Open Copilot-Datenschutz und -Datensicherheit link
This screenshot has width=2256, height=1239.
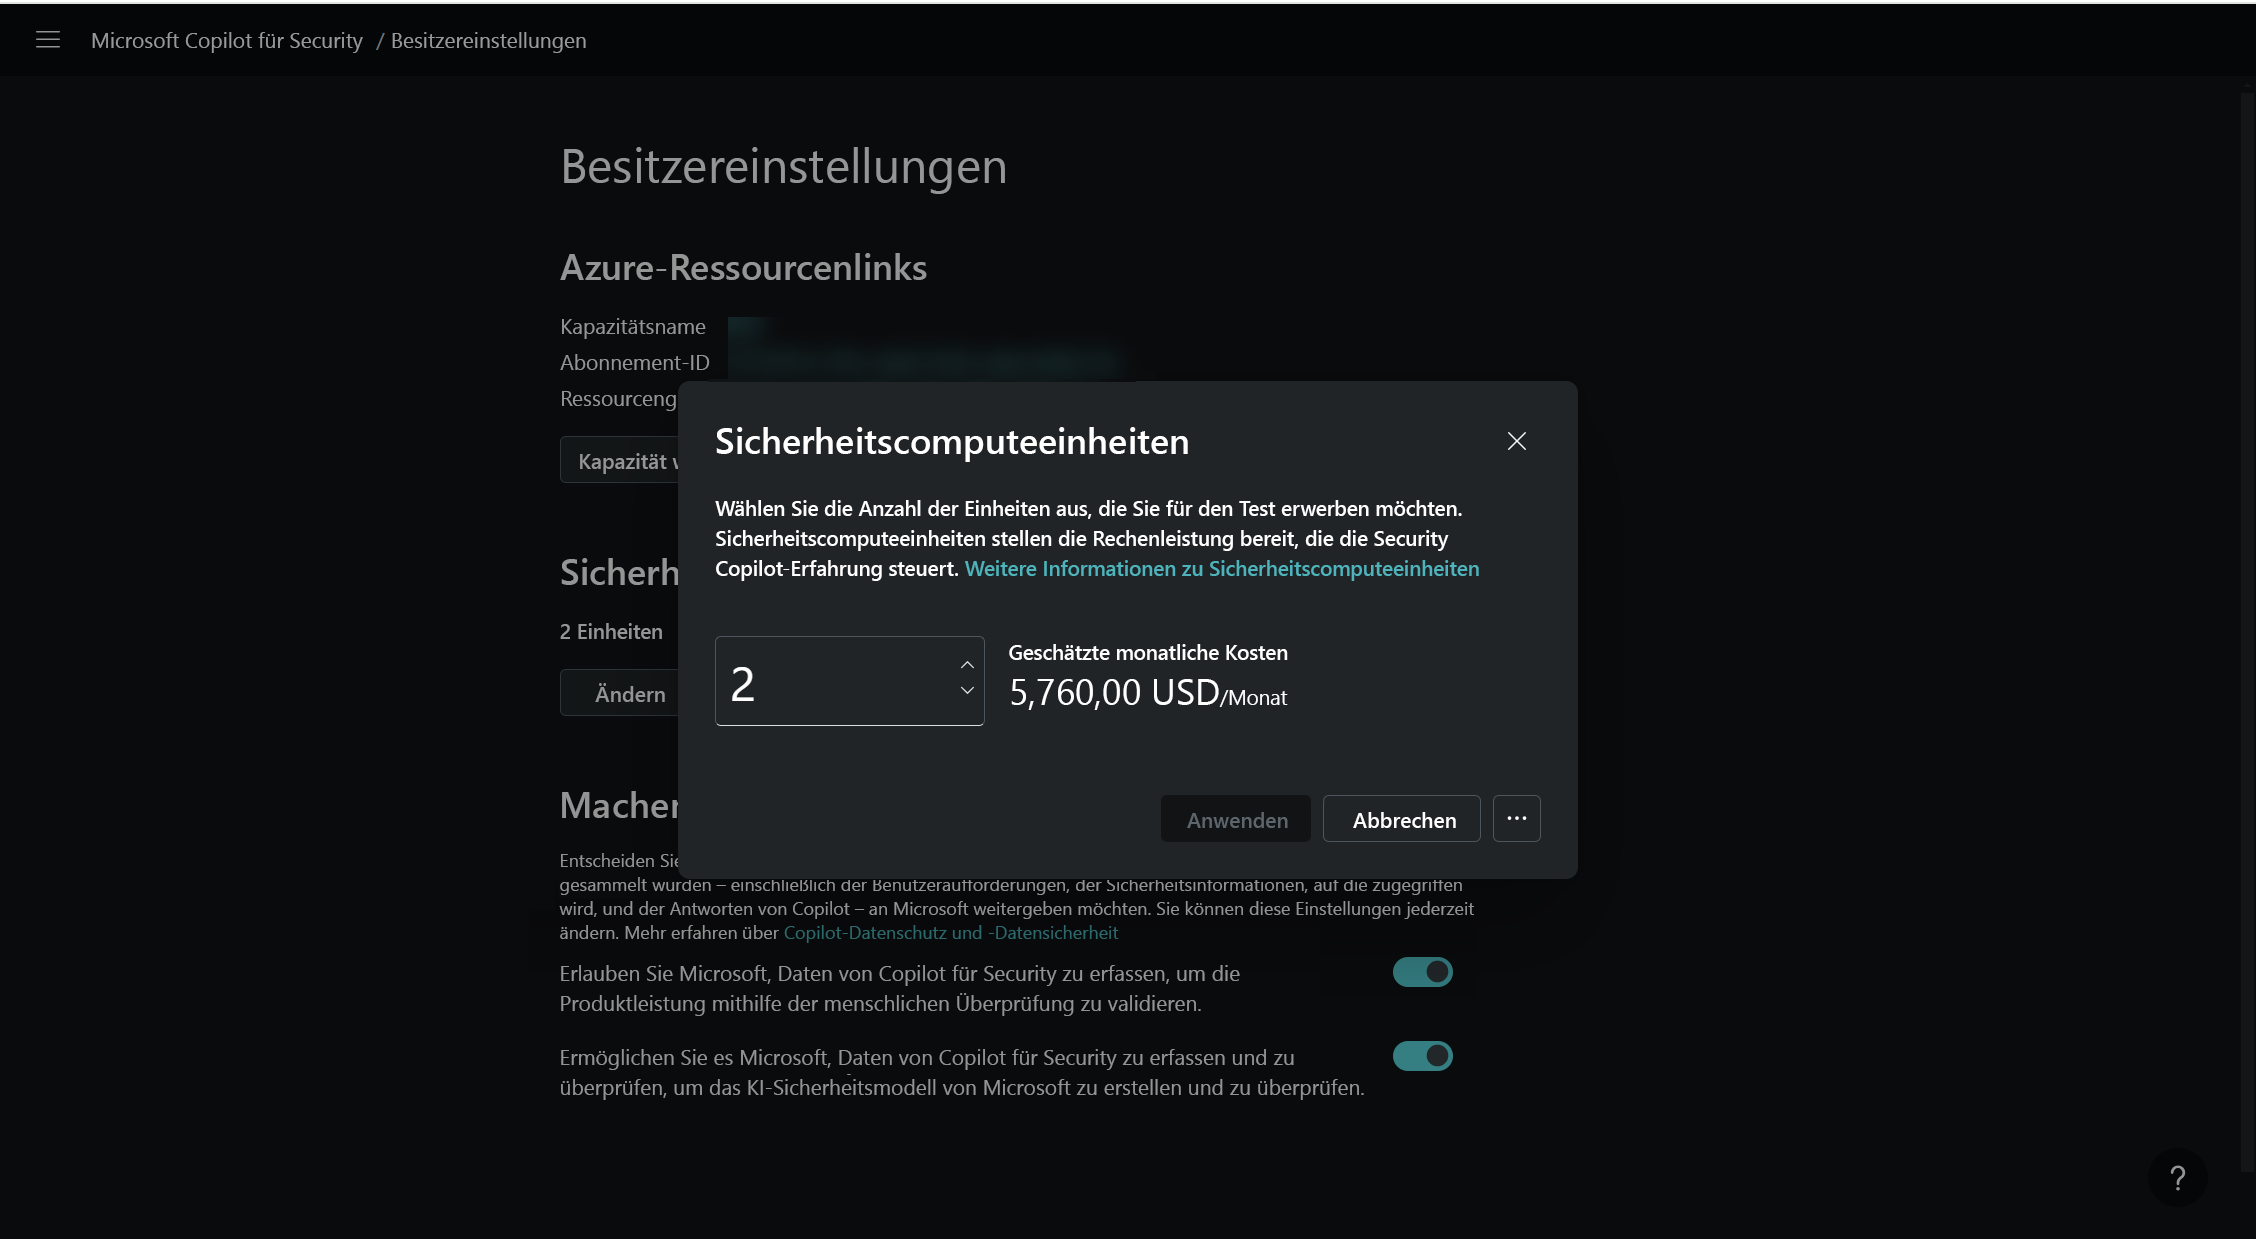[x=951, y=932]
